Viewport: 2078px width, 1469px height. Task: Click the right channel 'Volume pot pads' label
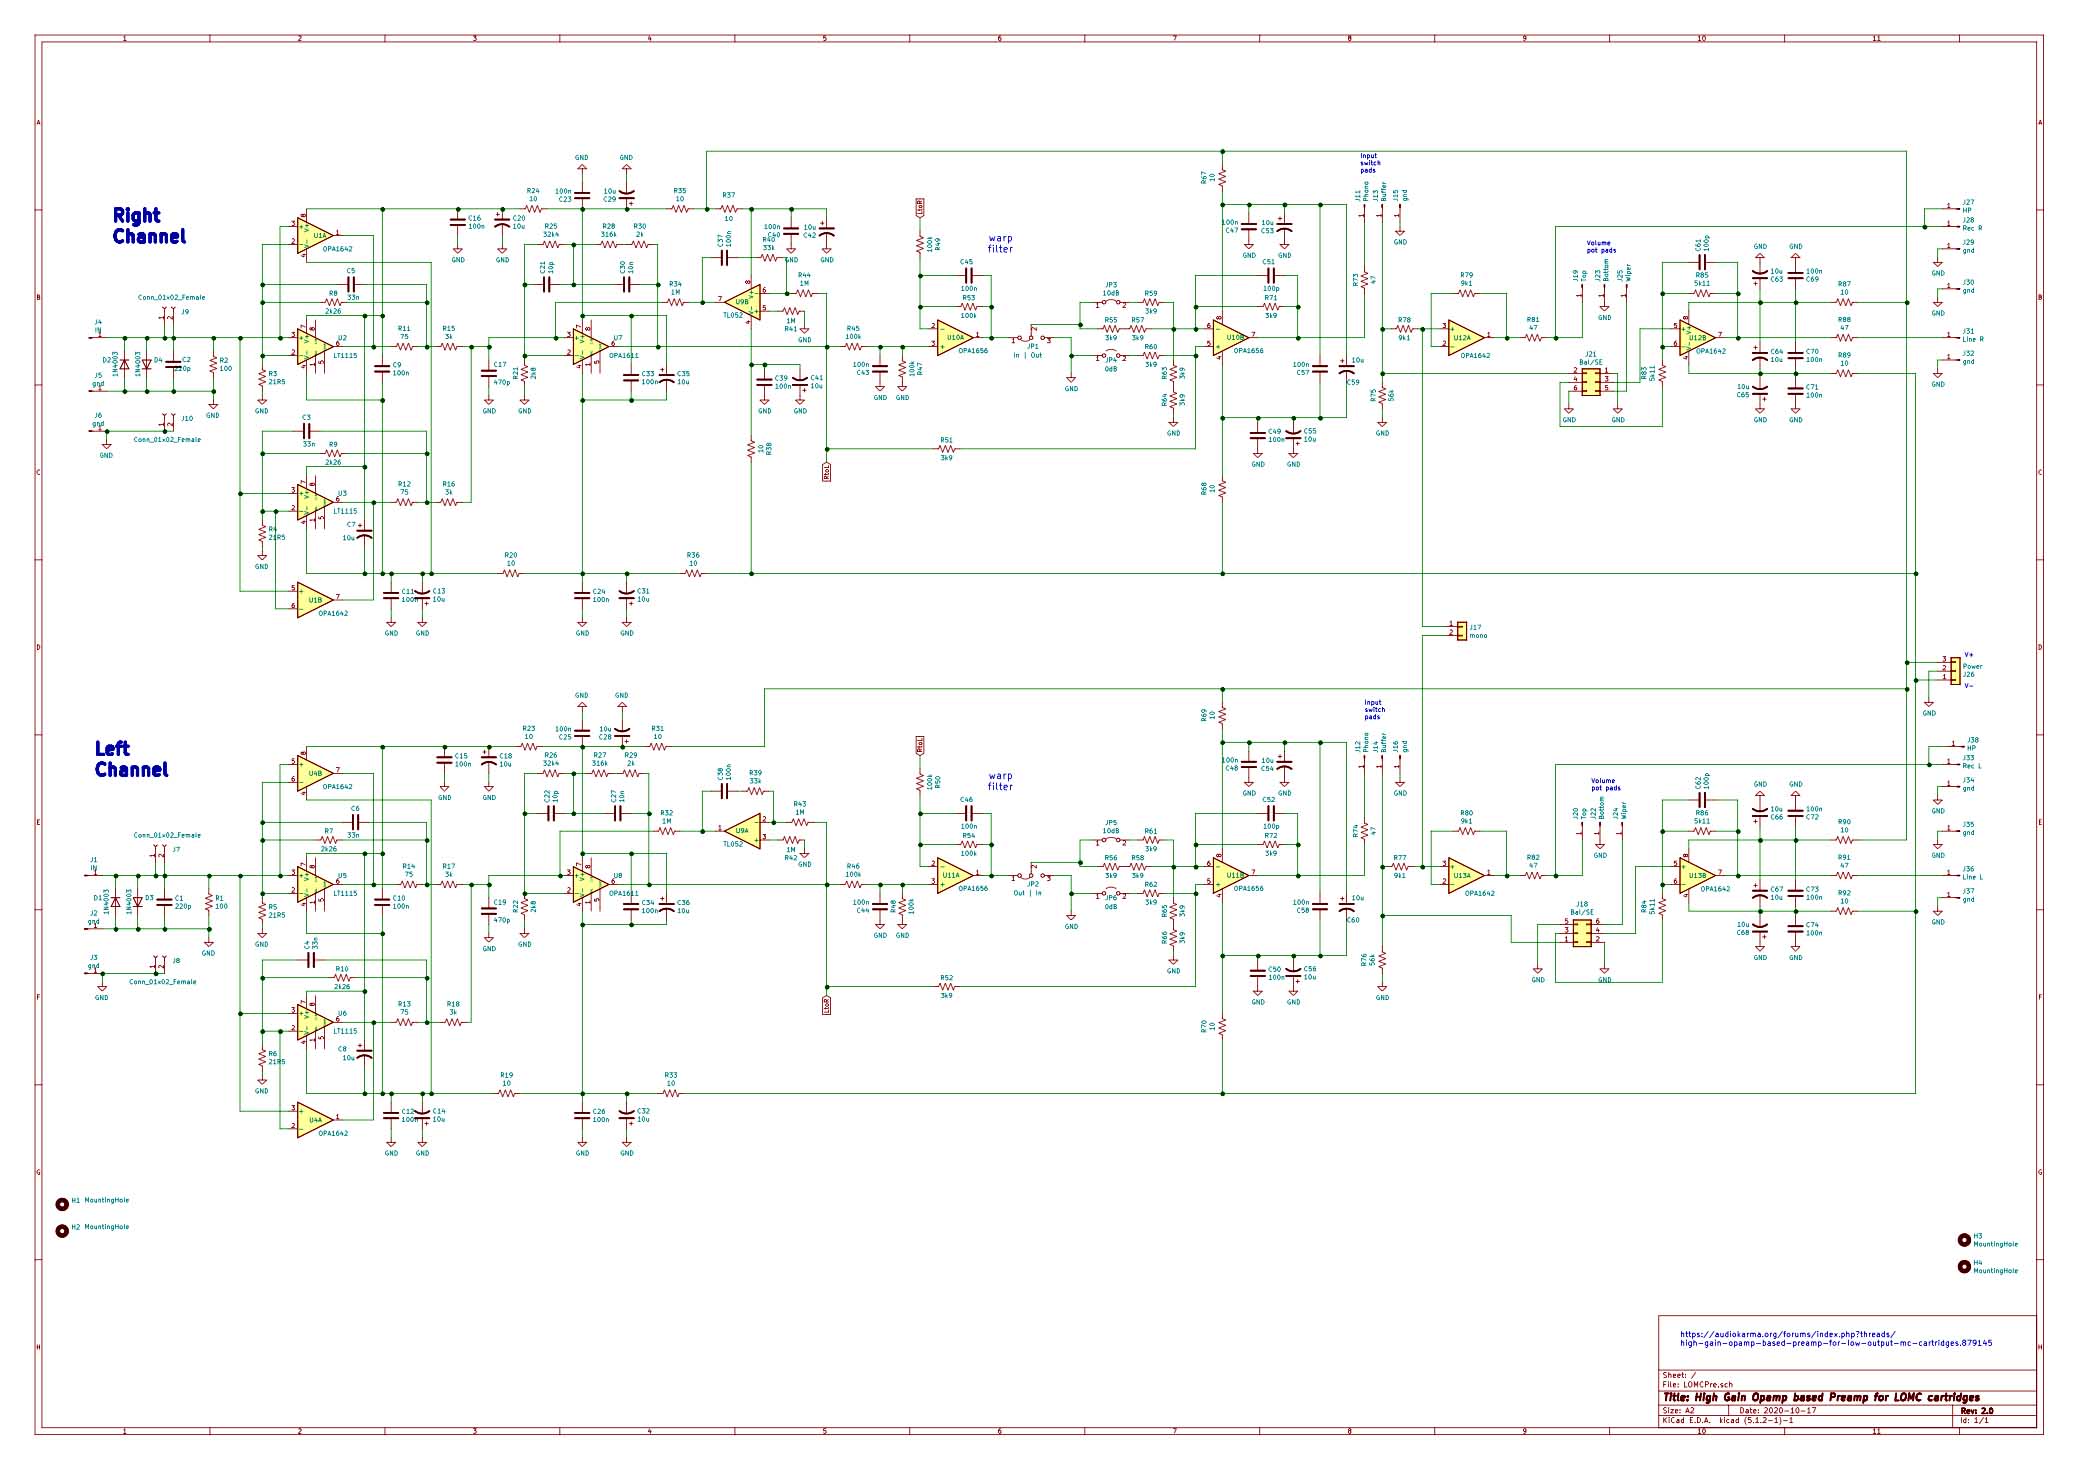(x=1599, y=247)
